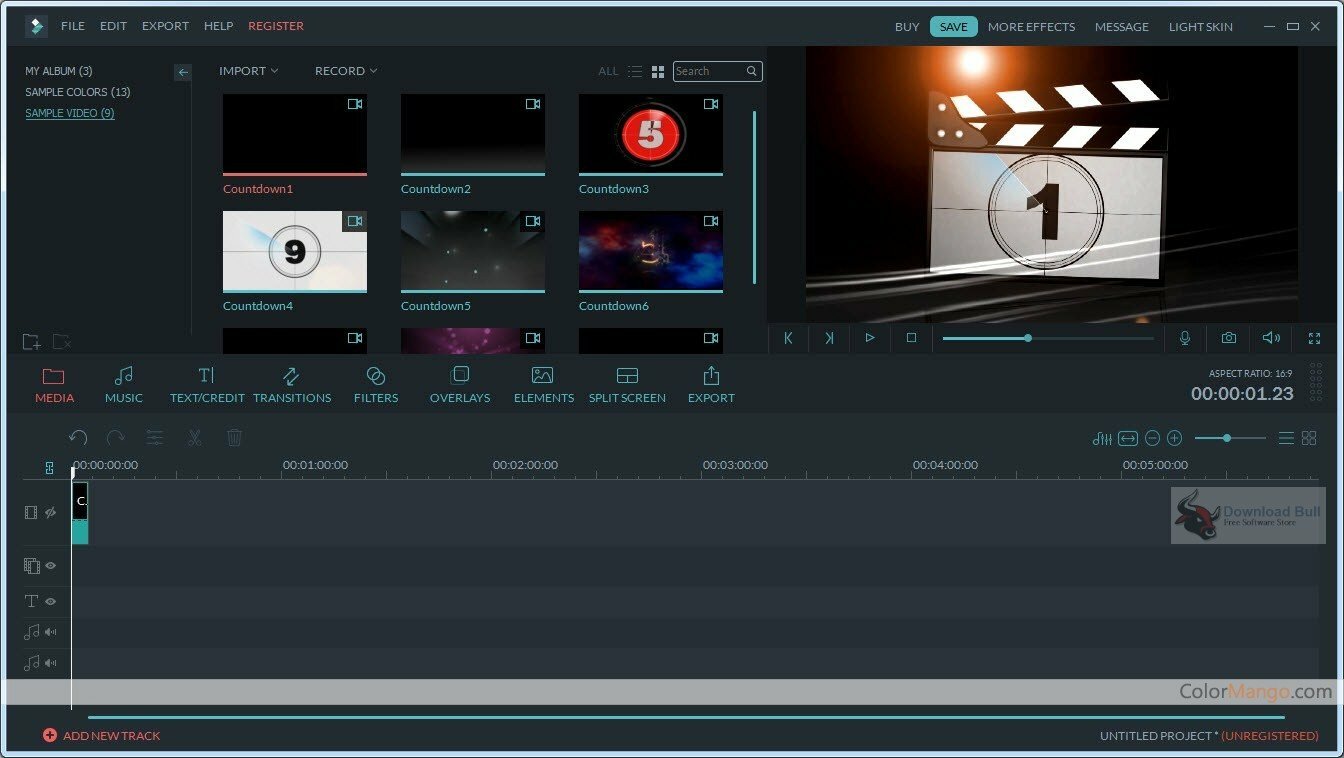Click the scissors split icon
This screenshot has width=1344, height=758.
[x=194, y=438]
